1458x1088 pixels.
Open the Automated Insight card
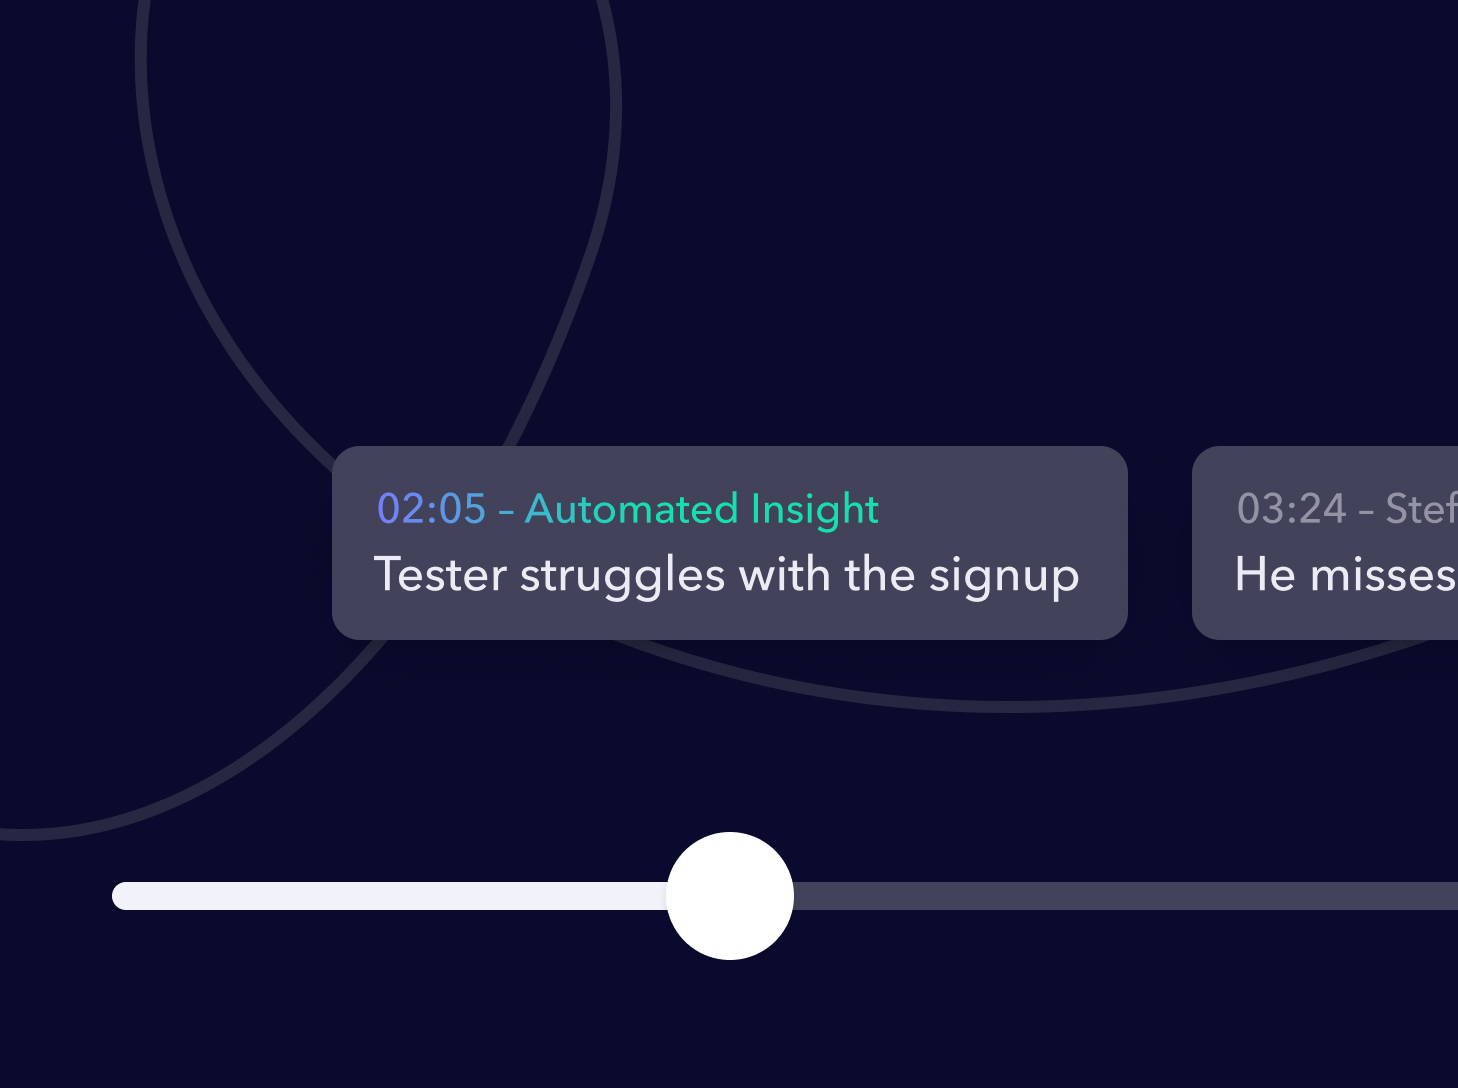click(730, 543)
